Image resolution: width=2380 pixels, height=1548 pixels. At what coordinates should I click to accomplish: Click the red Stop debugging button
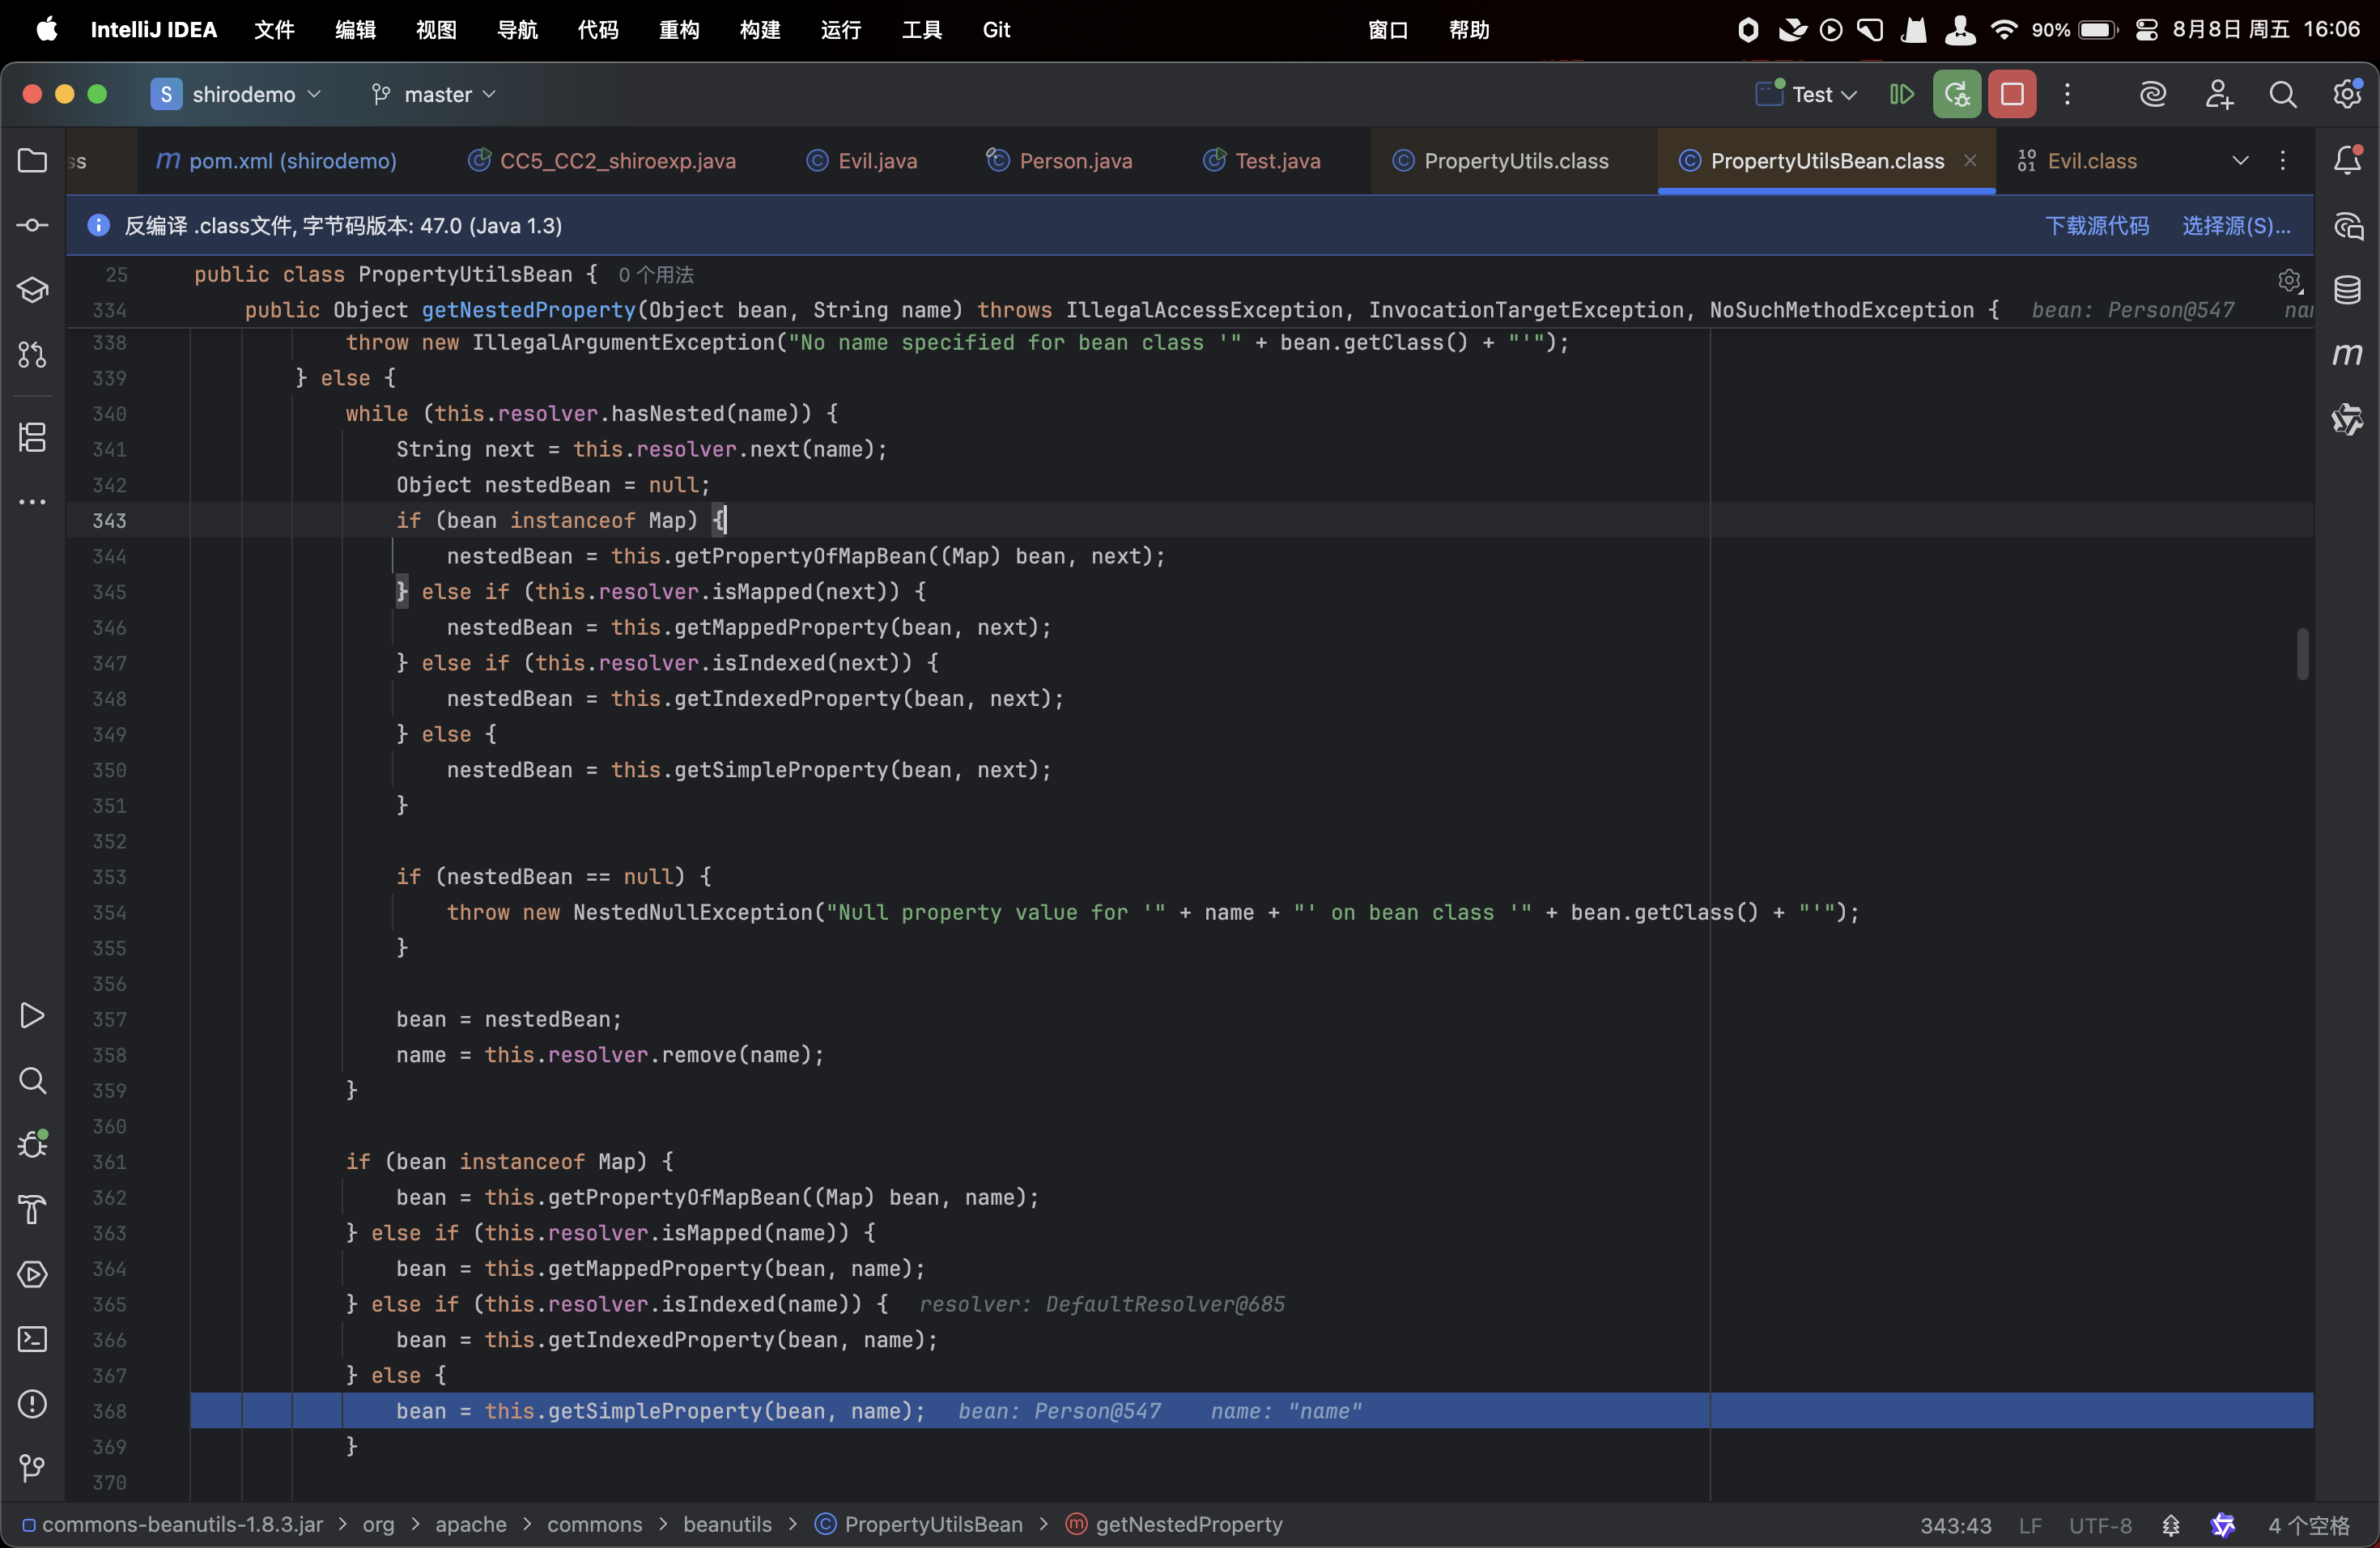[x=2011, y=95]
